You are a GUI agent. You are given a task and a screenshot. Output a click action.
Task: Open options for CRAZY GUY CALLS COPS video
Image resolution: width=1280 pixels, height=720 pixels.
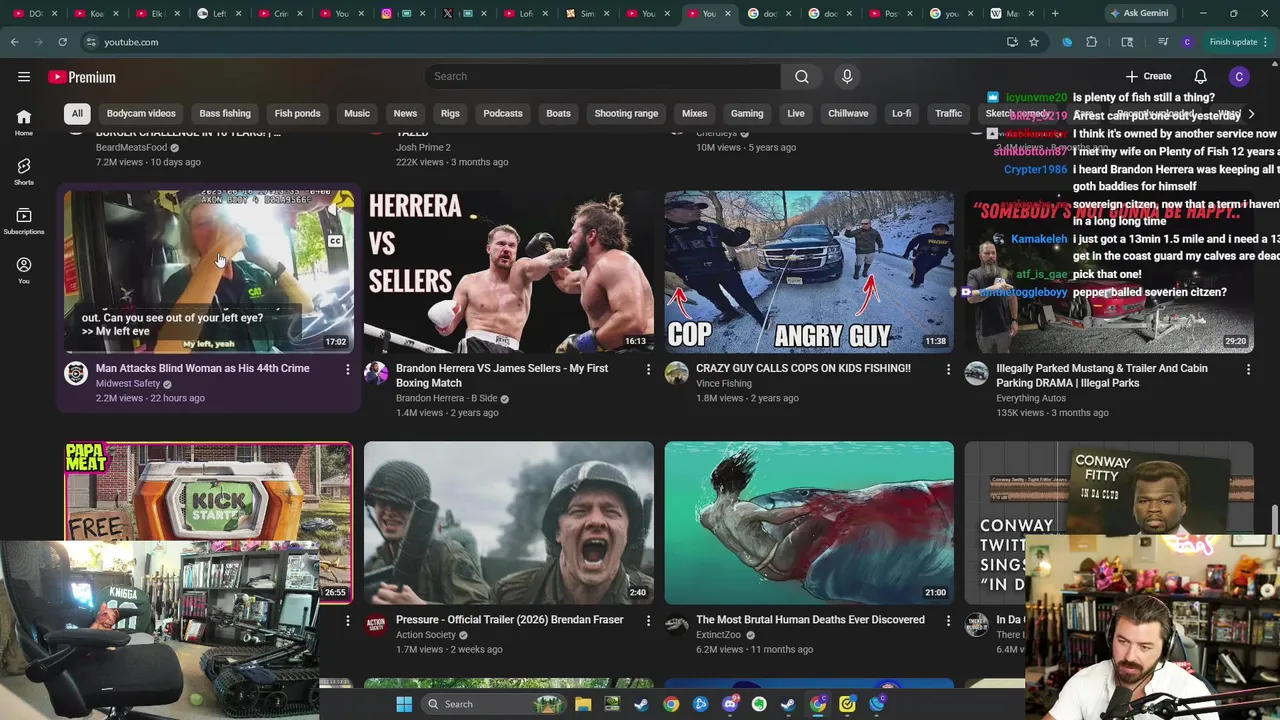point(948,370)
